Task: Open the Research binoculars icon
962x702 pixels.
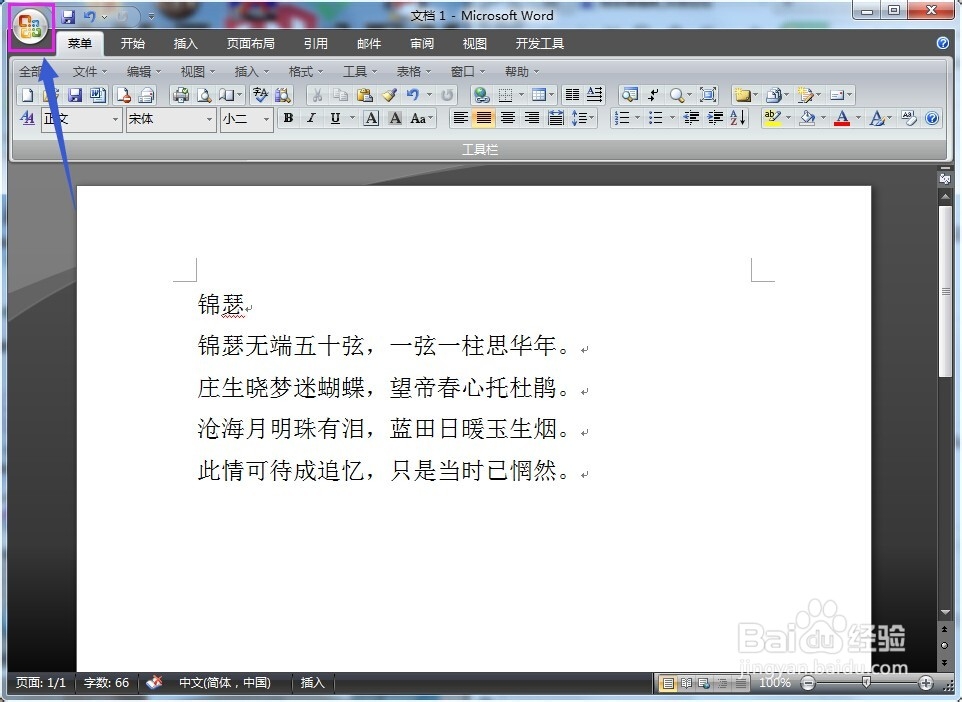Action: (x=283, y=95)
